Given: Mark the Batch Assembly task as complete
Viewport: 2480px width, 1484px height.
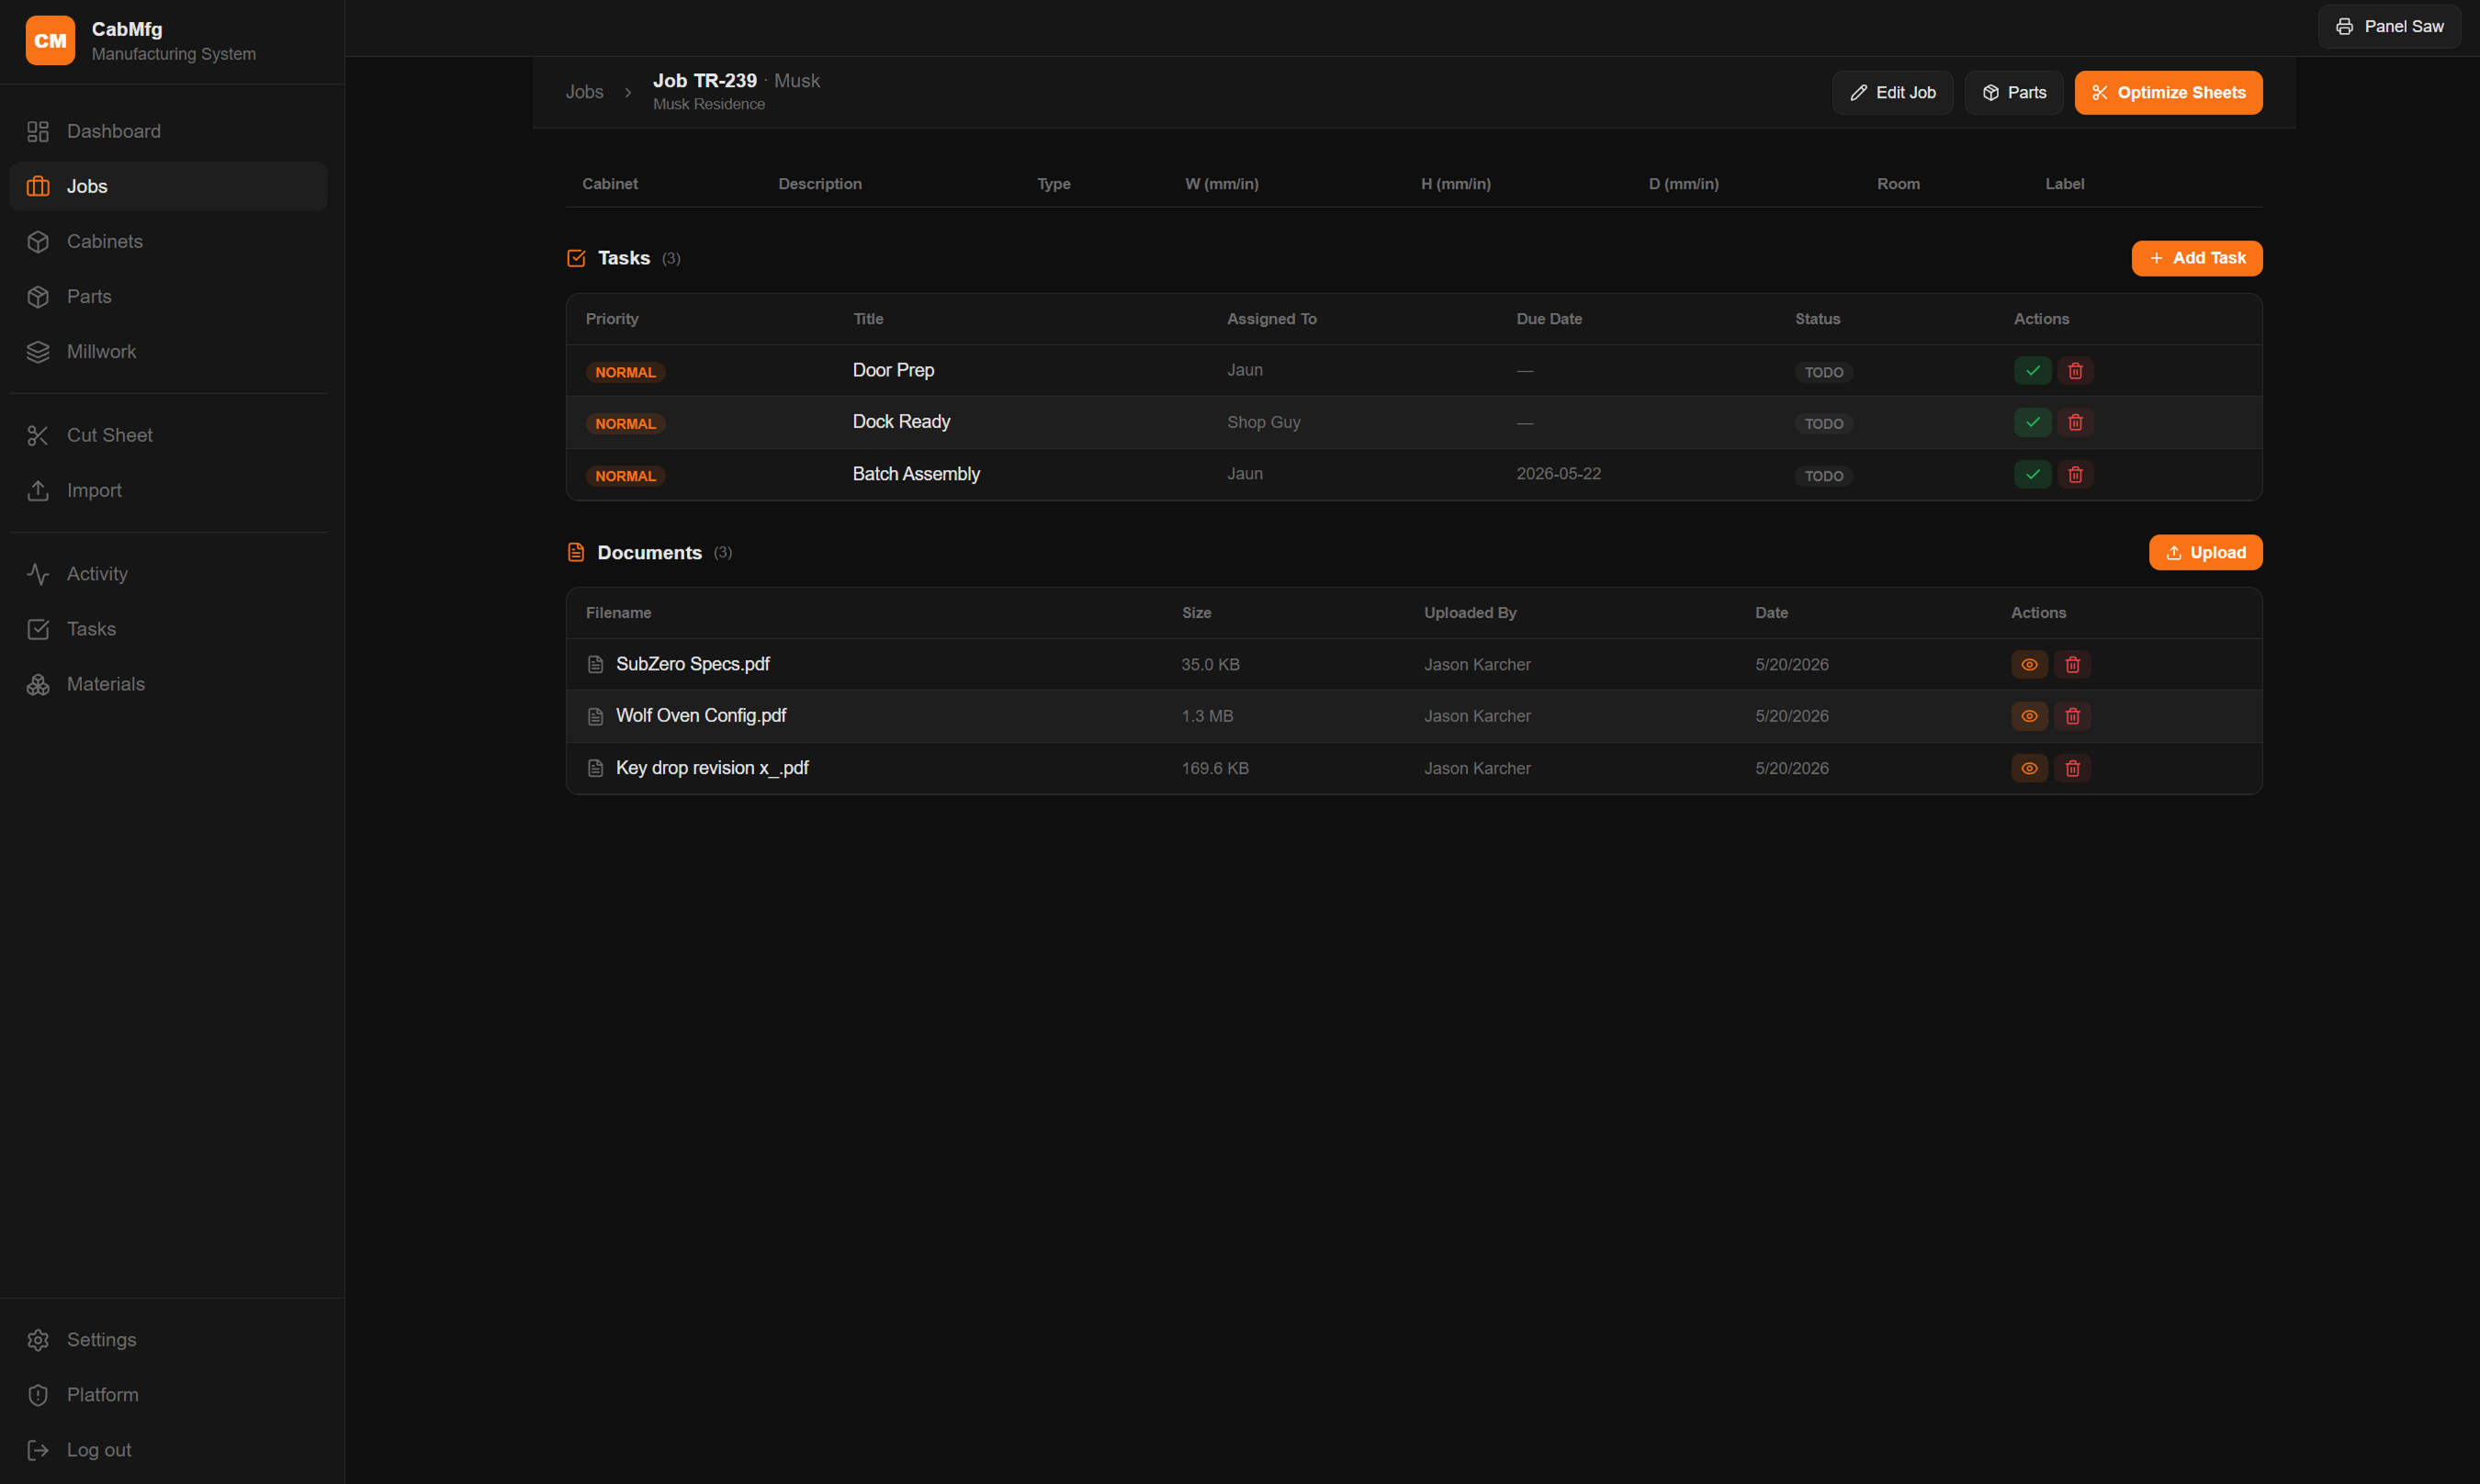Looking at the screenshot, I should point(2032,475).
